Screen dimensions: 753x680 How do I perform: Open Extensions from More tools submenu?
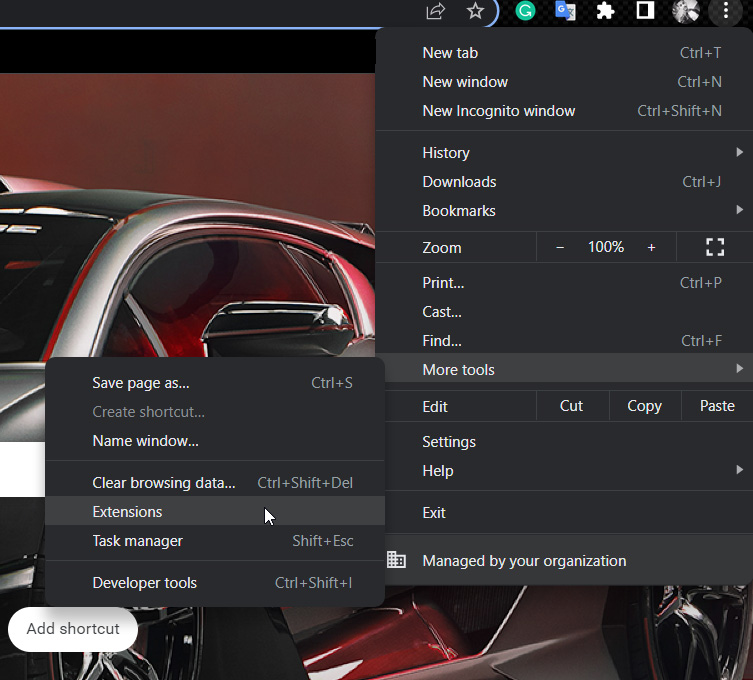215,512
